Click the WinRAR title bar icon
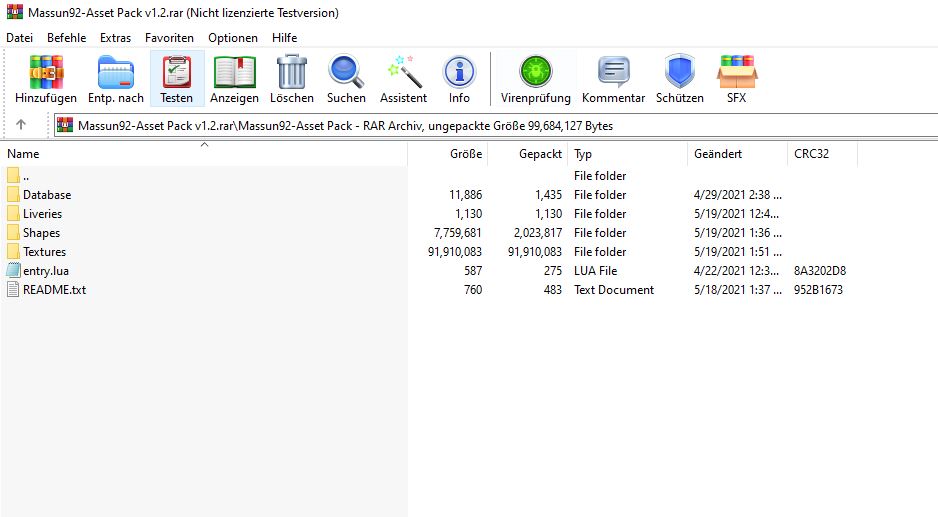 pos(15,12)
